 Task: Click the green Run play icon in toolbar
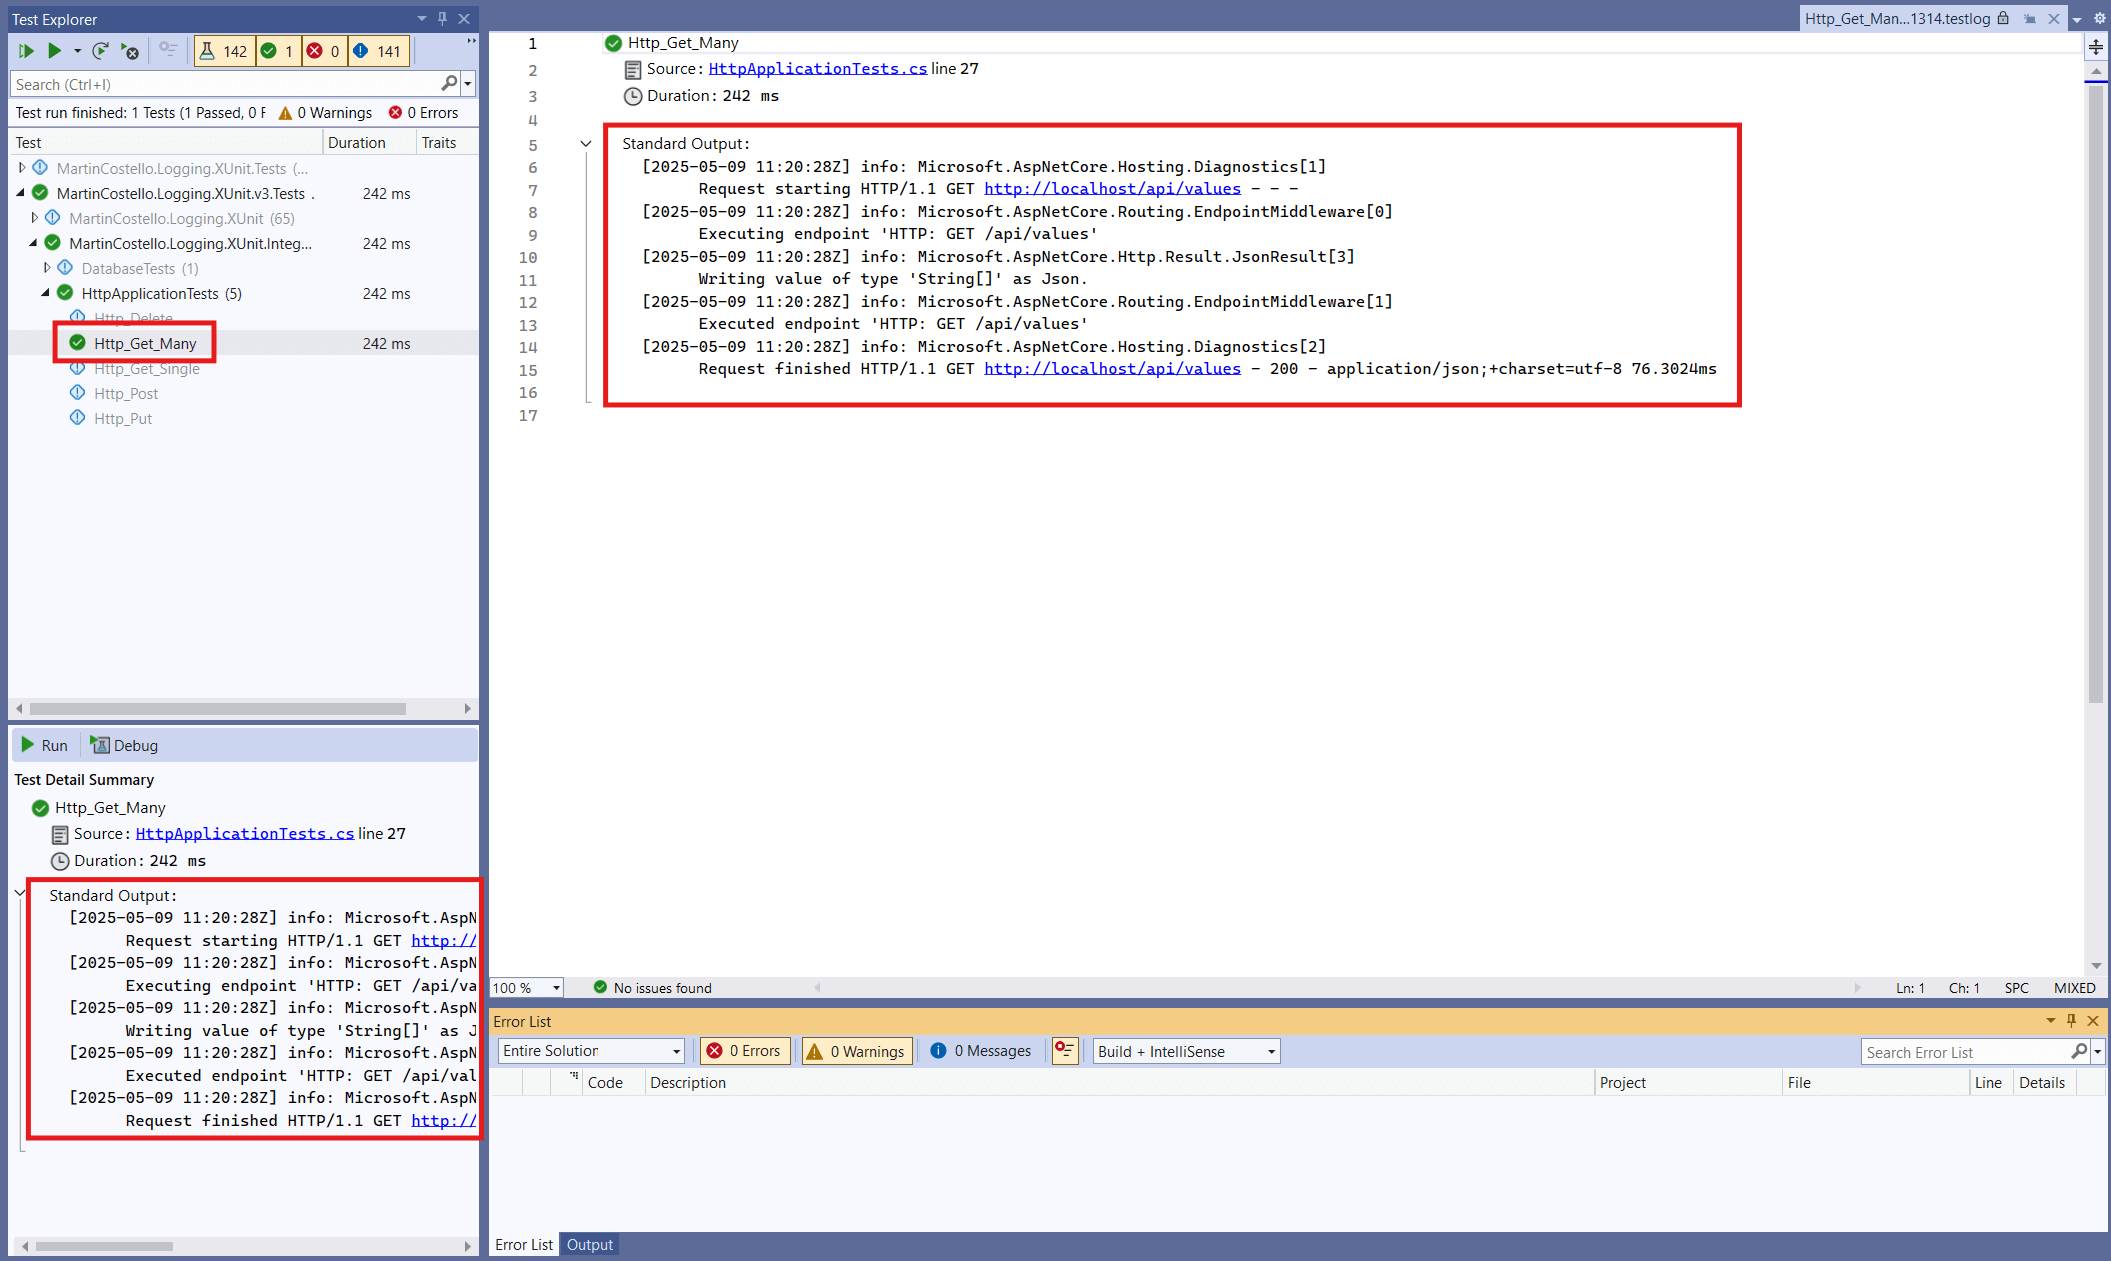(x=55, y=51)
